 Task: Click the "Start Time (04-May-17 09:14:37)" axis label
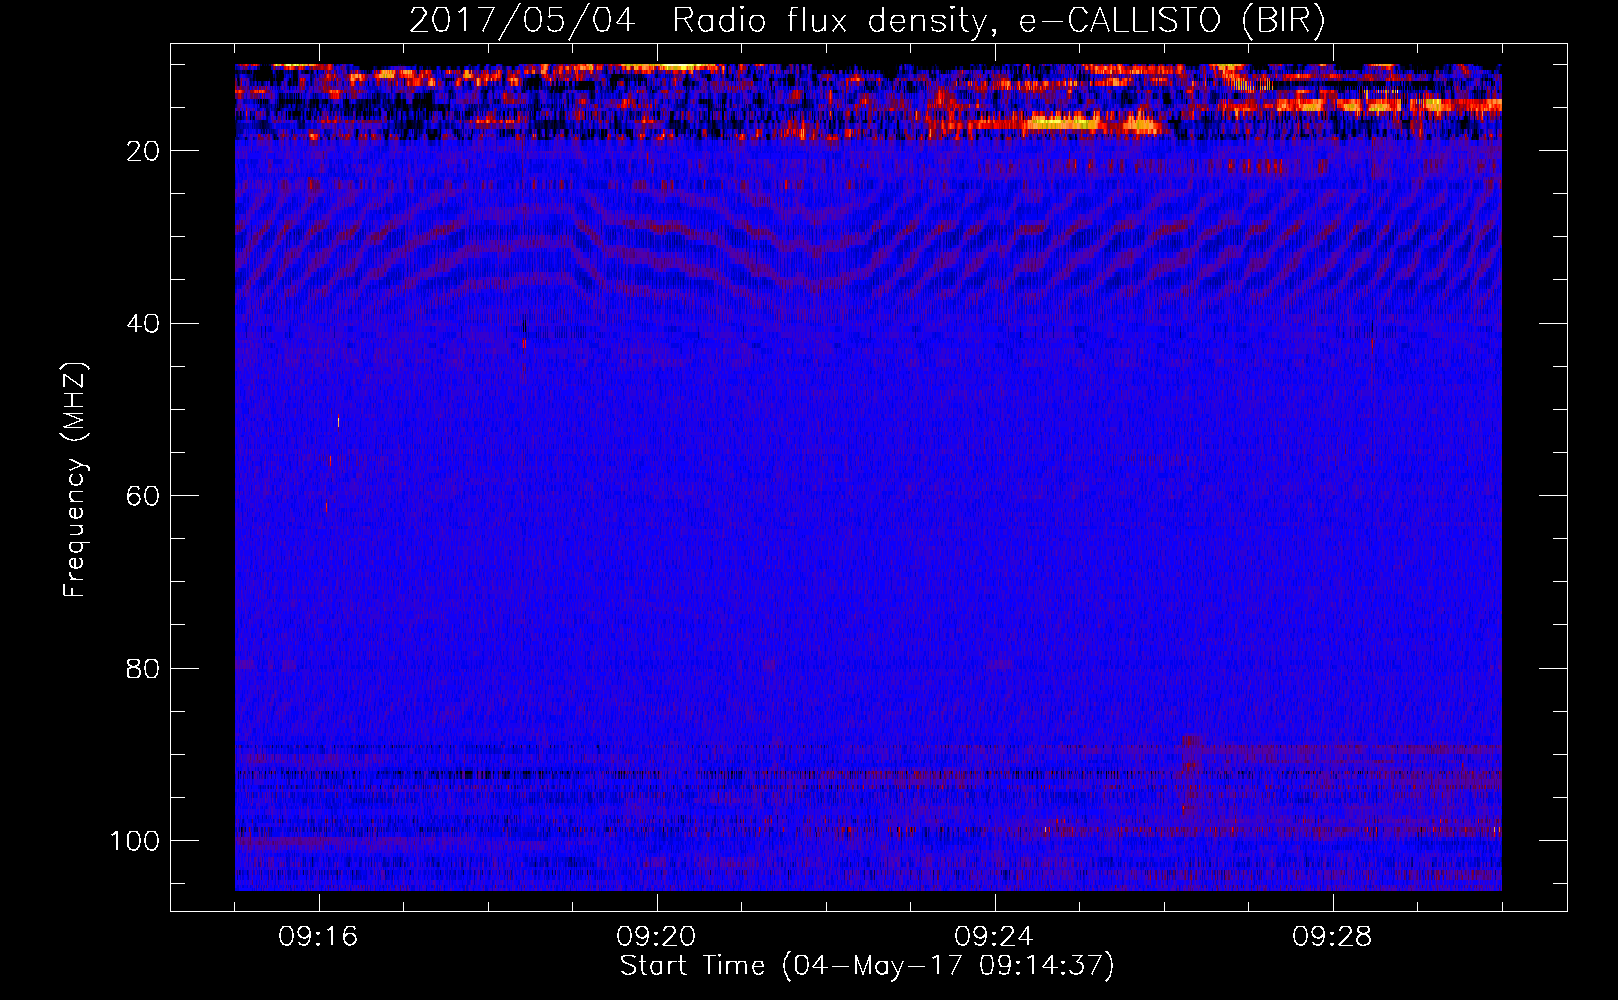point(867,966)
